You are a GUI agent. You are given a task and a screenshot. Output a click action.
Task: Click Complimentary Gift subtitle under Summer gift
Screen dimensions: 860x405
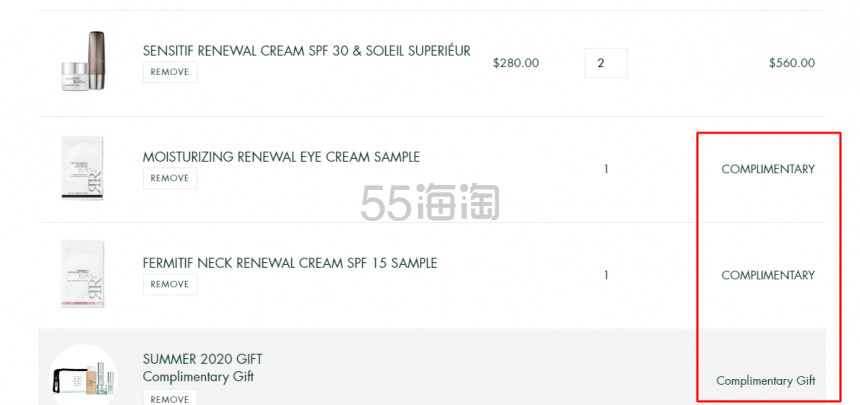[198, 377]
